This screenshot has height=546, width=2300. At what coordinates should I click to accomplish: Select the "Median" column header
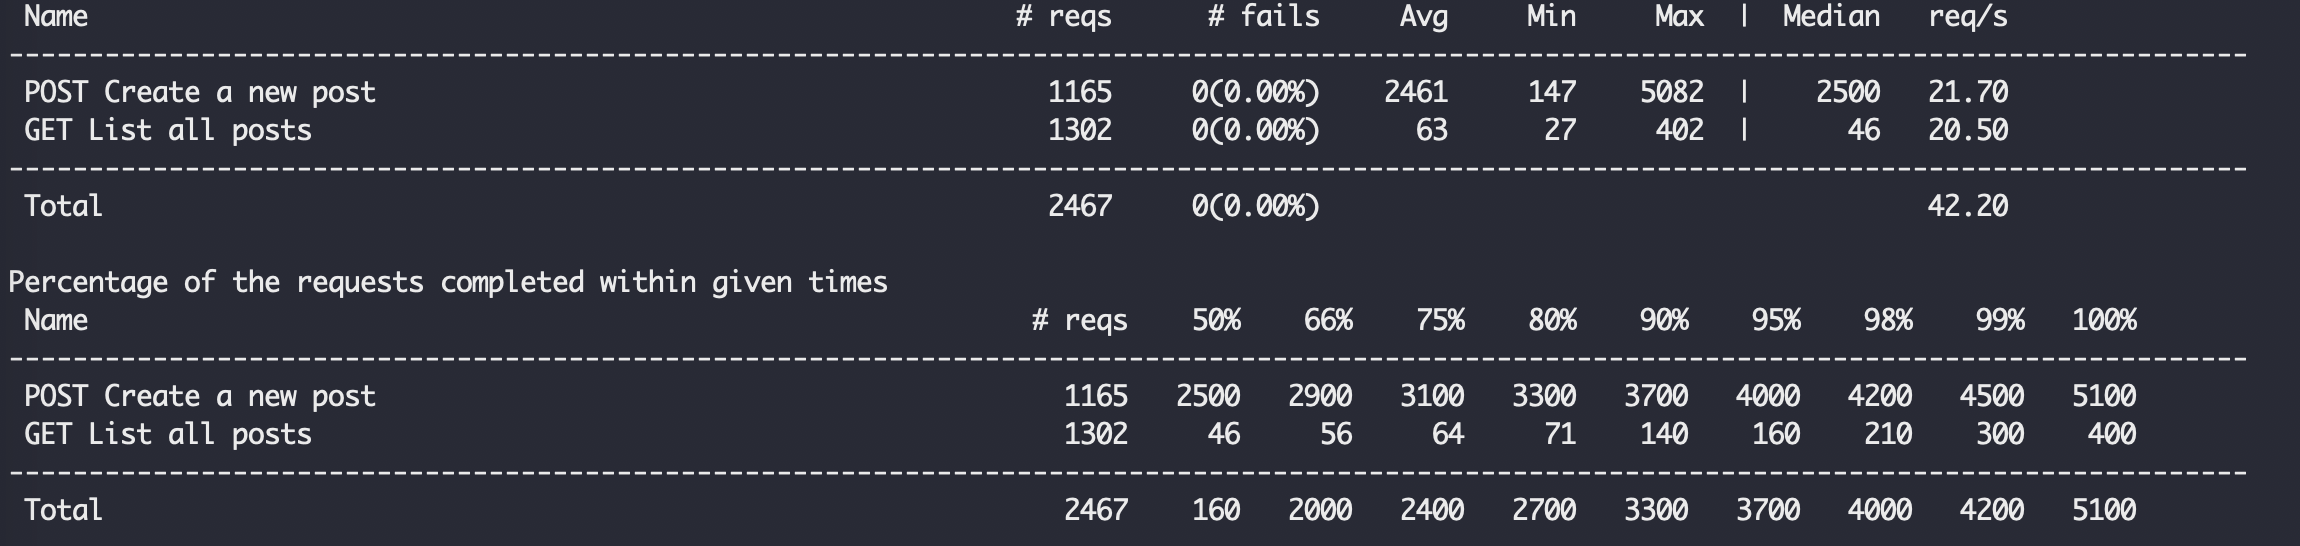[1831, 17]
